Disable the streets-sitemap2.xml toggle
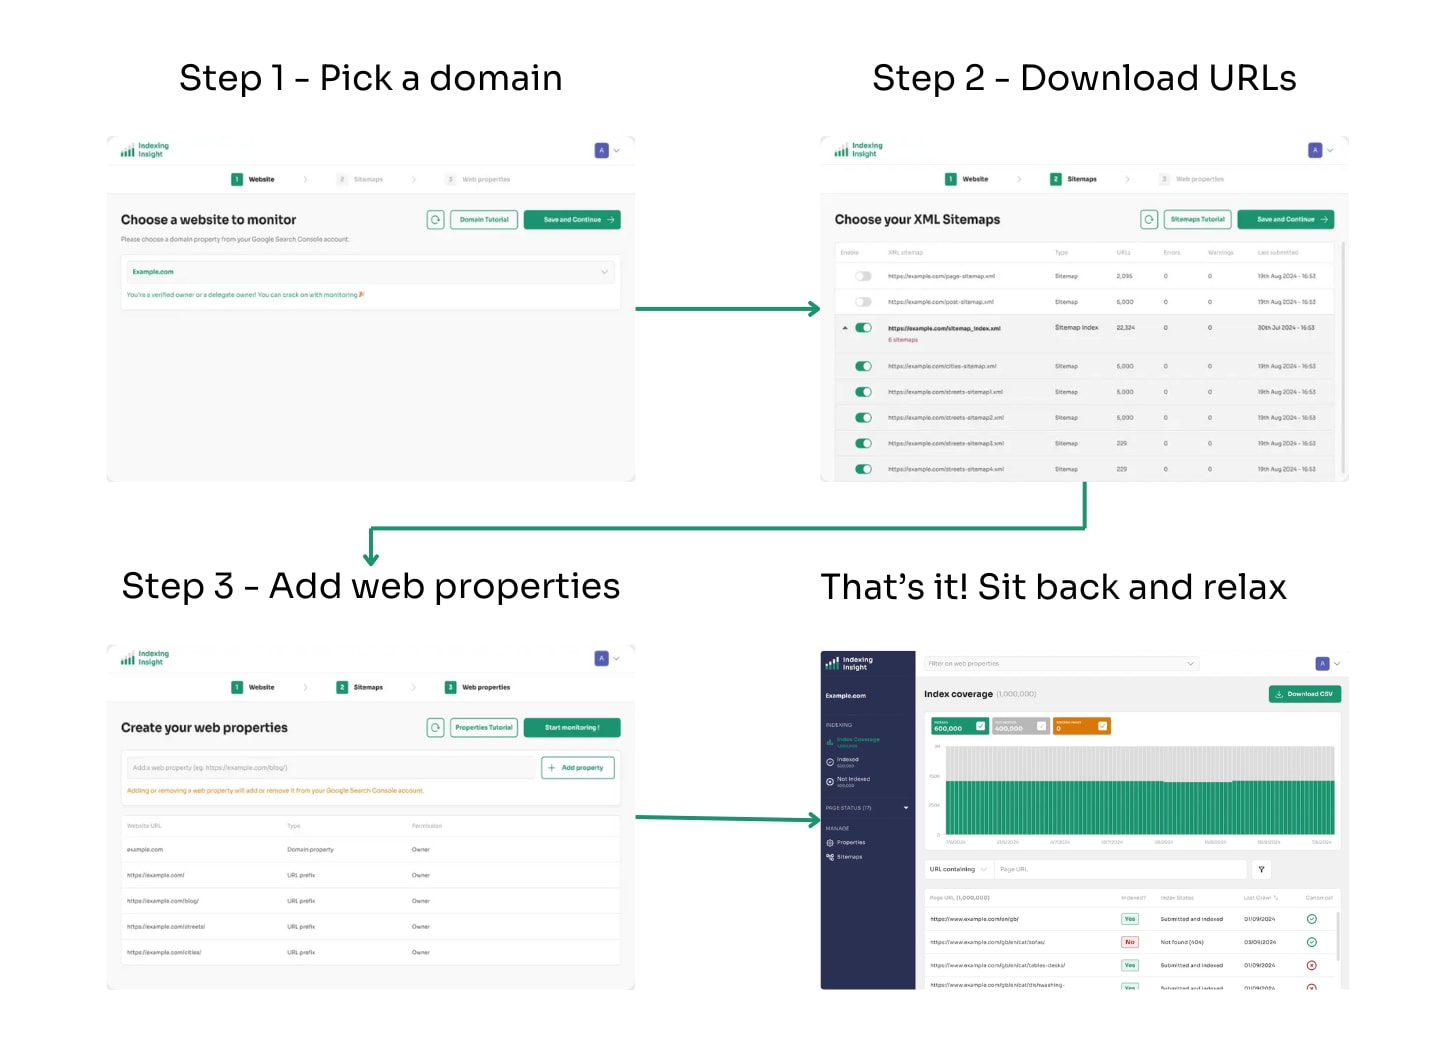1456x1048 pixels. pyautogui.click(x=863, y=418)
